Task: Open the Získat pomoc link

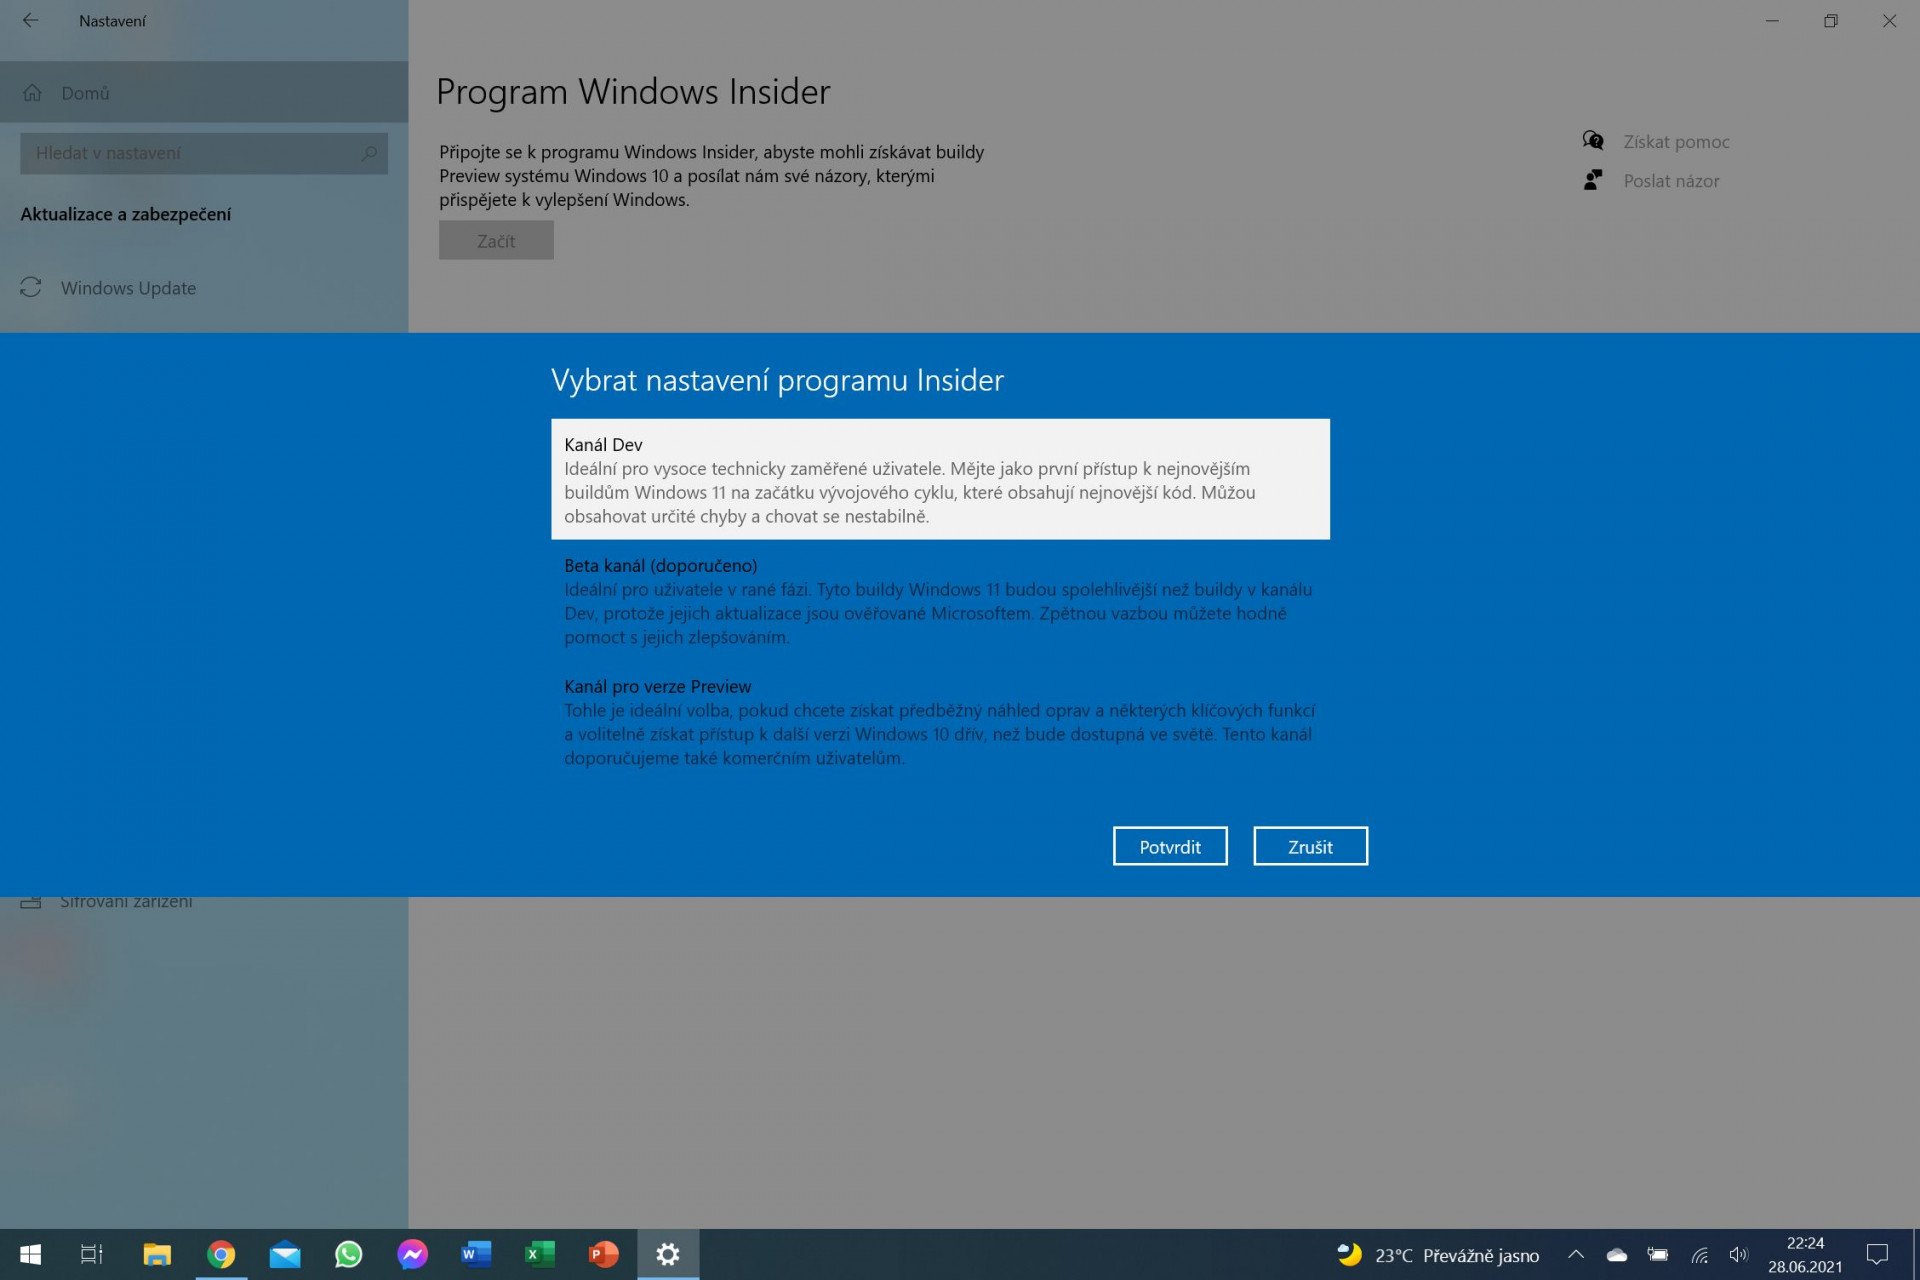Action: pos(1676,142)
